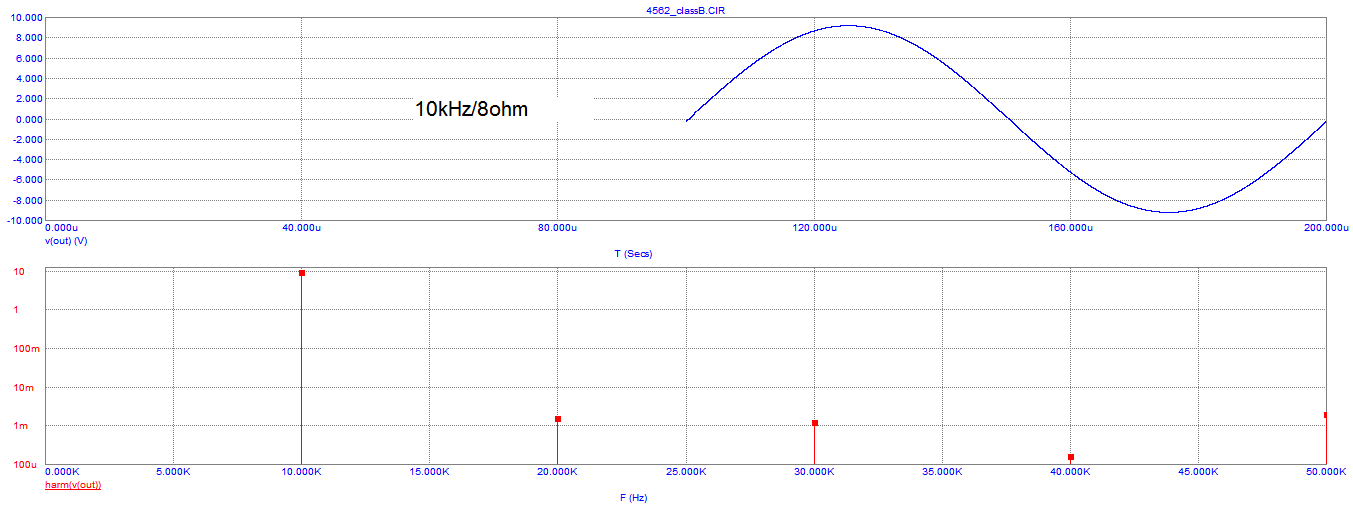Click the 8.000 voltage axis label

29,38
